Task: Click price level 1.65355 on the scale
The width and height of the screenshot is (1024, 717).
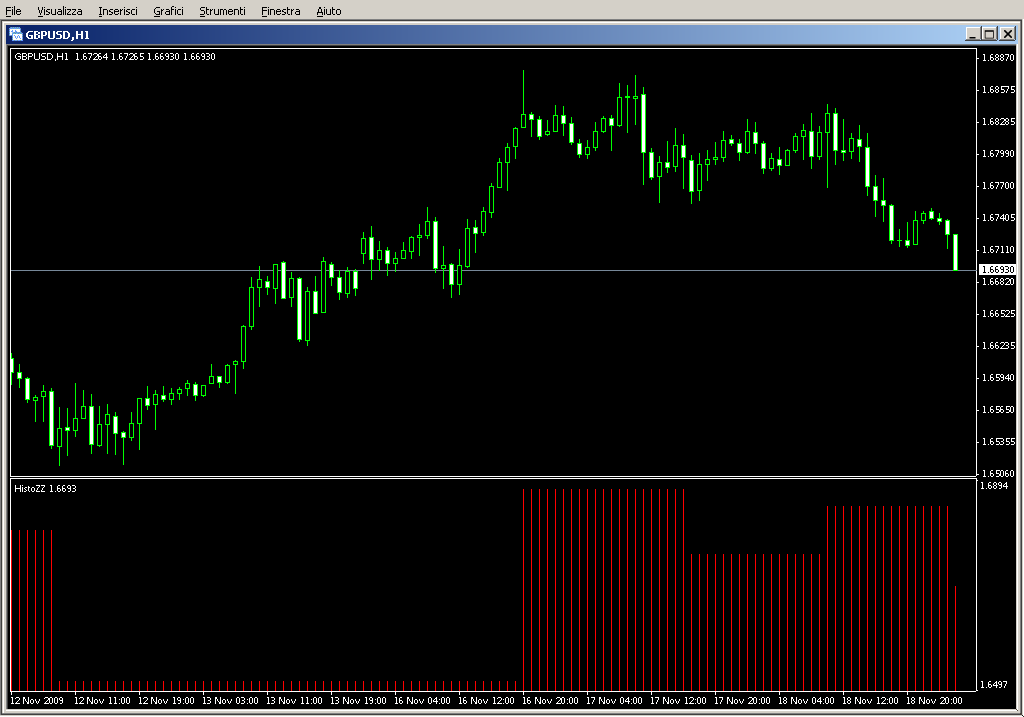Action: click(x=999, y=441)
